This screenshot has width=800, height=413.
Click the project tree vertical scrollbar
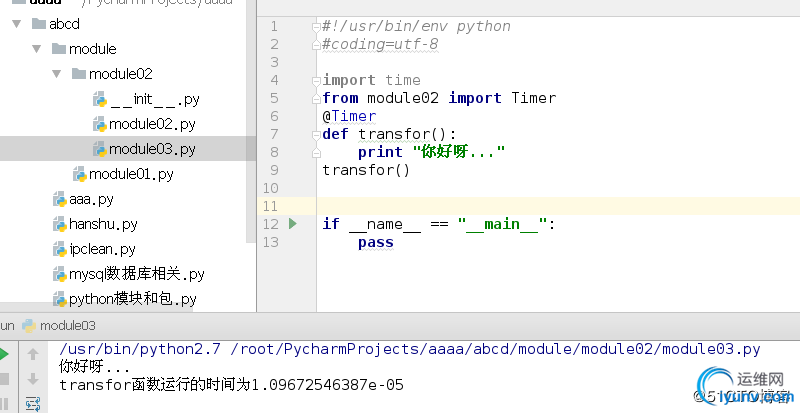[x=251, y=123]
